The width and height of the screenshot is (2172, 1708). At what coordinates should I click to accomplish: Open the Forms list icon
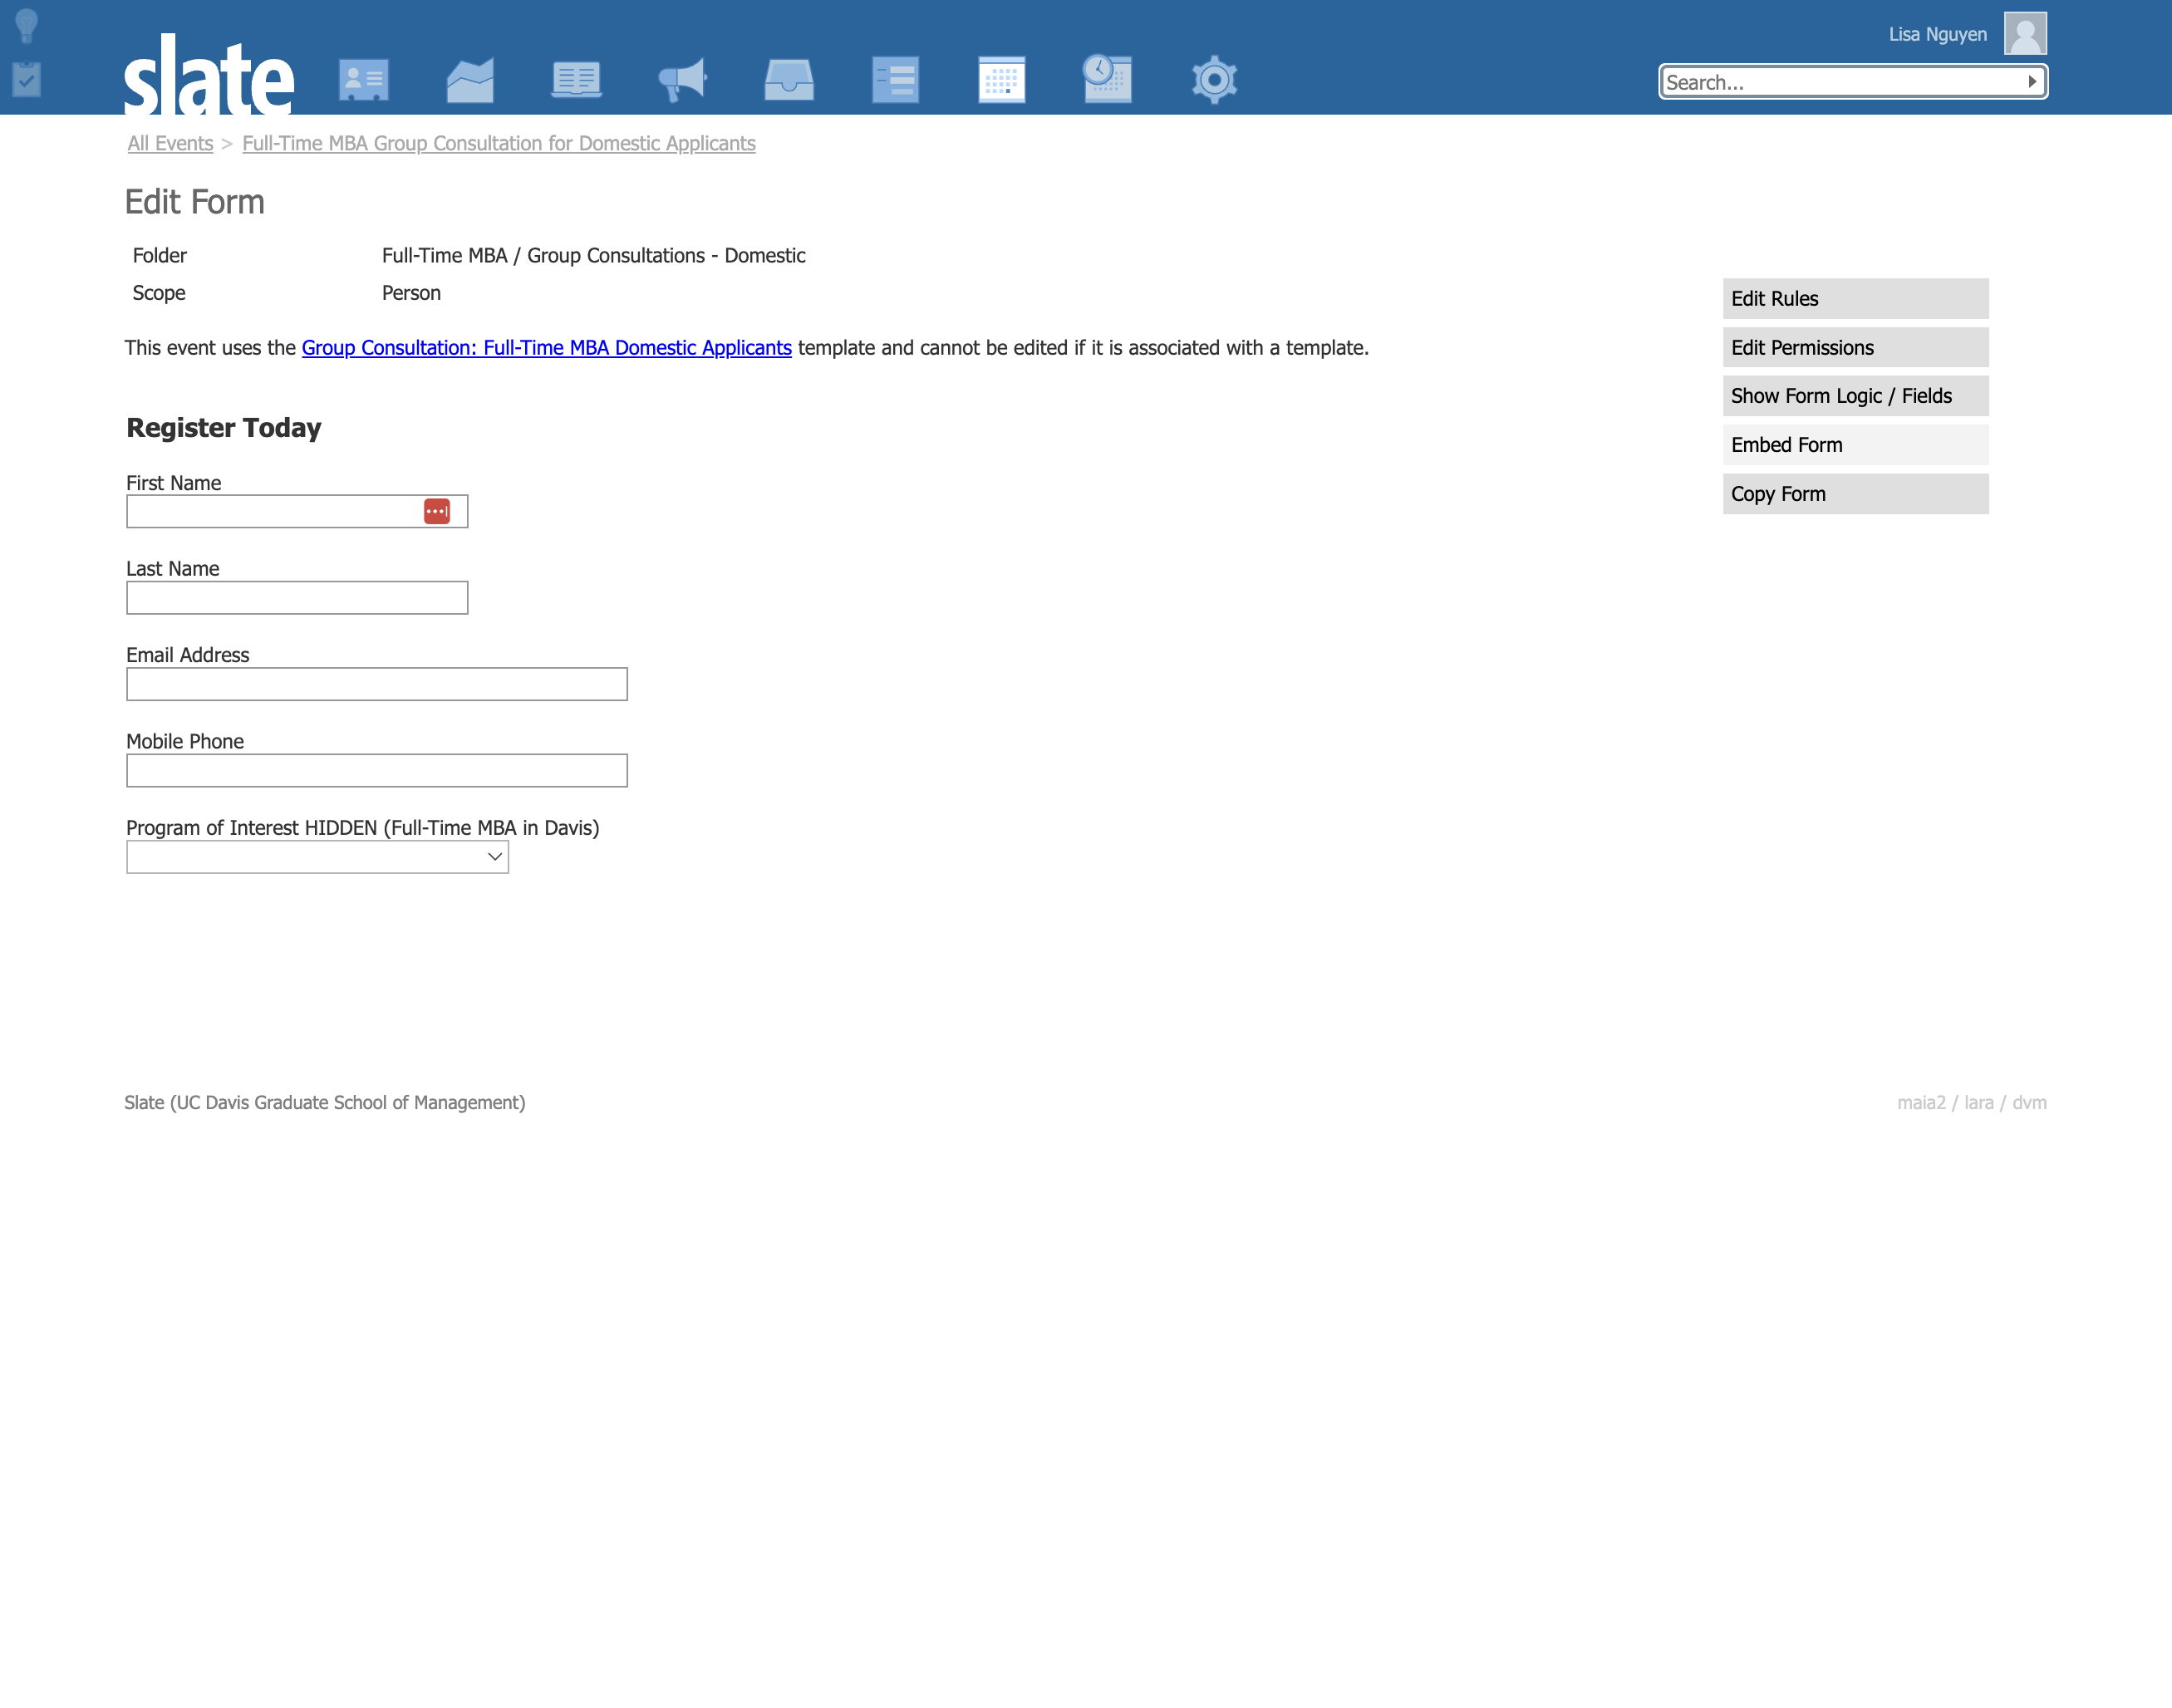point(895,80)
